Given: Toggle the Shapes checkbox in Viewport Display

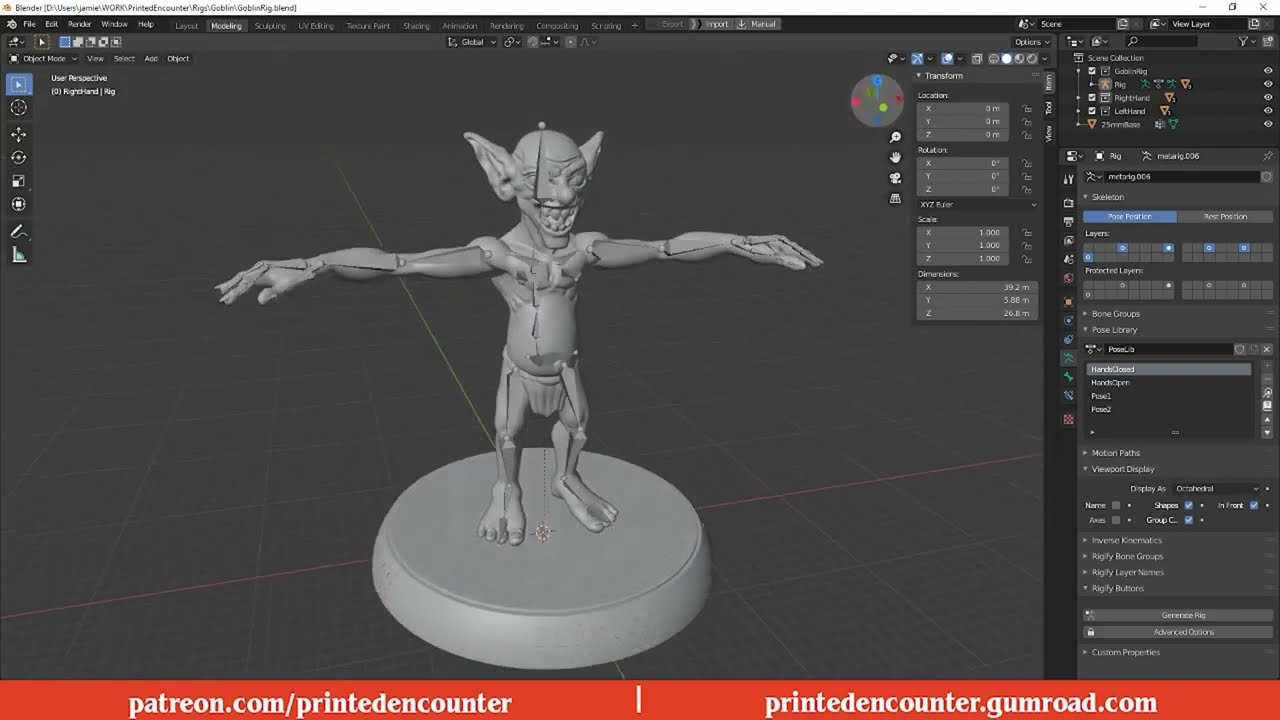Looking at the screenshot, I should [1188, 505].
